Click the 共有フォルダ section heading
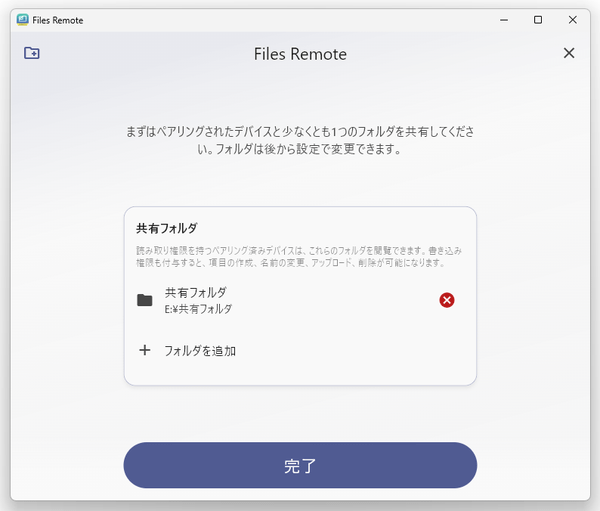The height and width of the screenshot is (511, 600). pos(167,229)
